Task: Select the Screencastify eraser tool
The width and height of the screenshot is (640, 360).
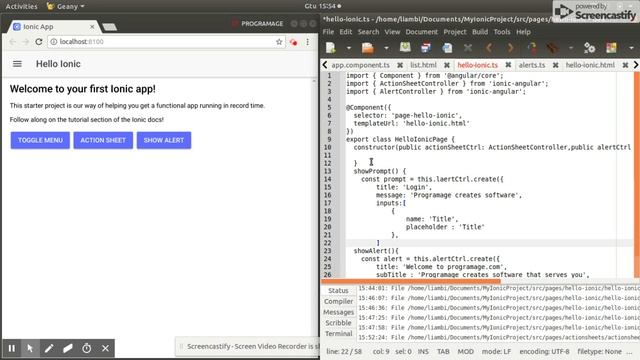Action: 68,348
